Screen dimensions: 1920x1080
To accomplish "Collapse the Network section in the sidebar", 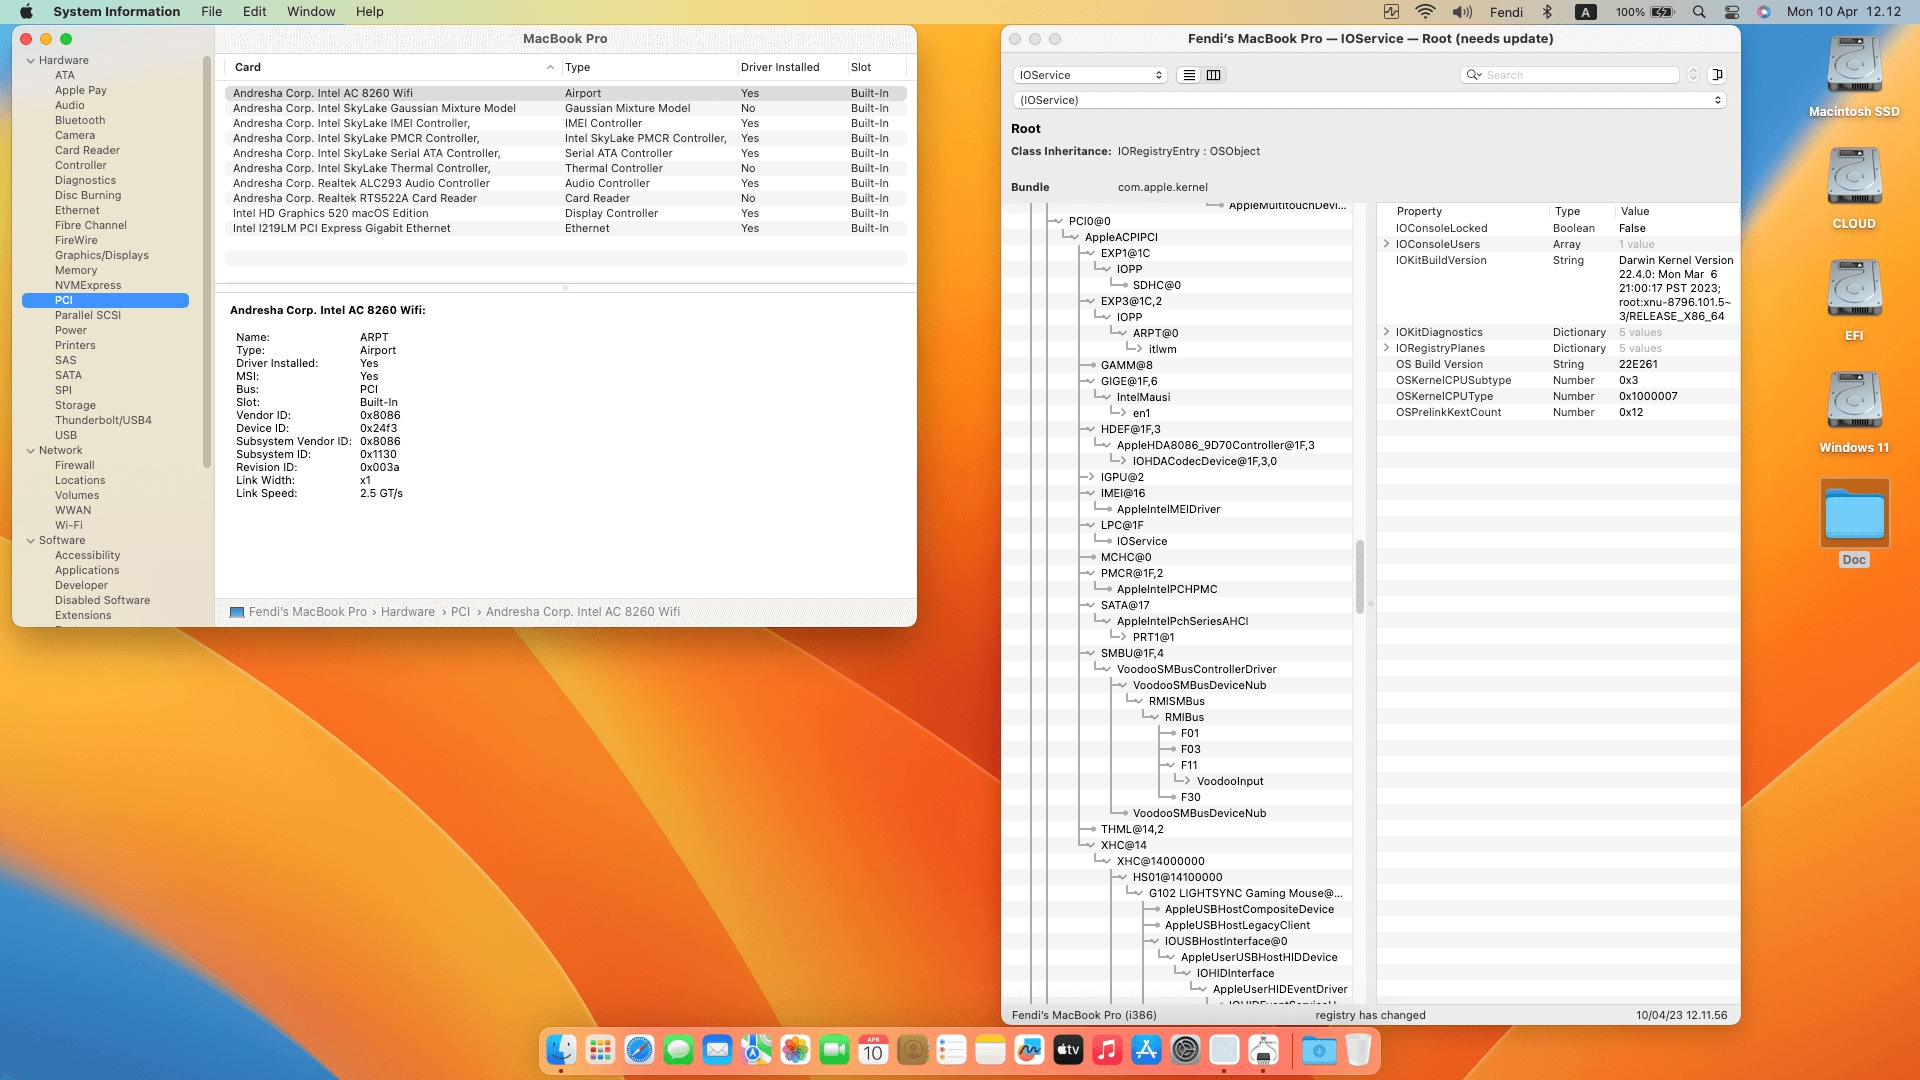I will pos(31,450).
